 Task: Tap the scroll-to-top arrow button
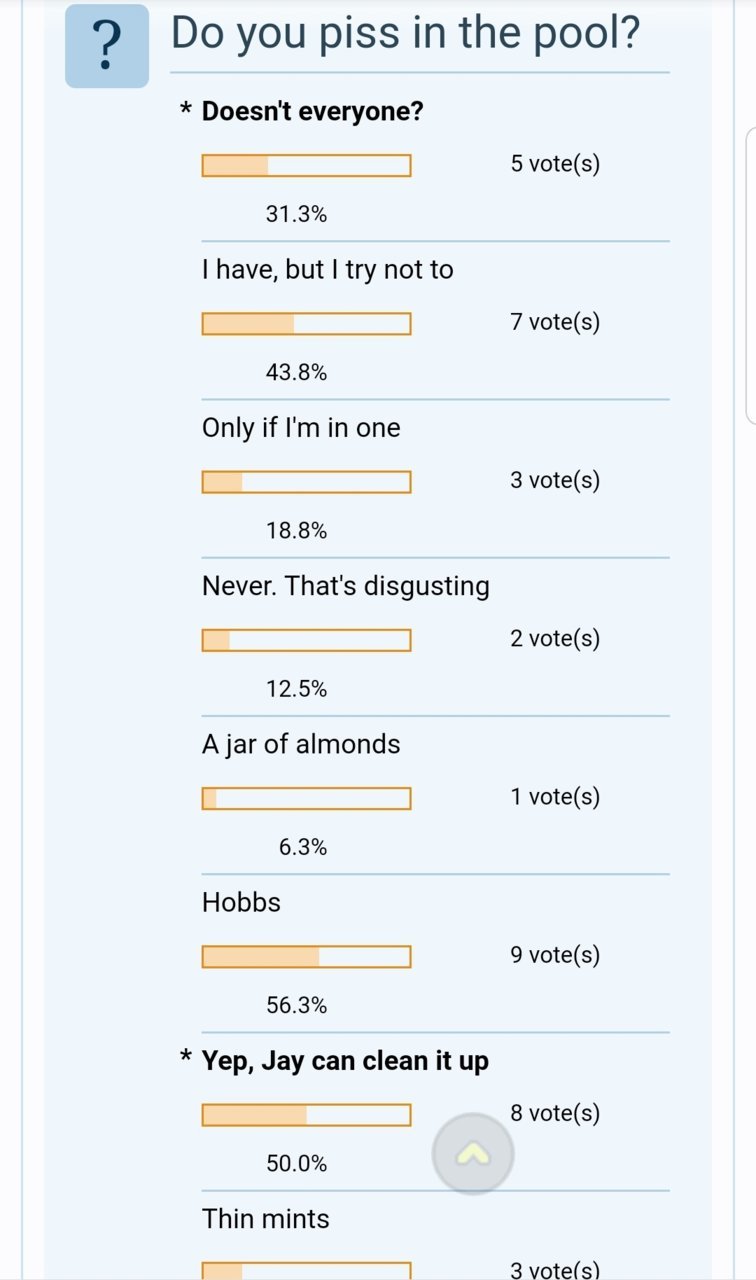473,1154
